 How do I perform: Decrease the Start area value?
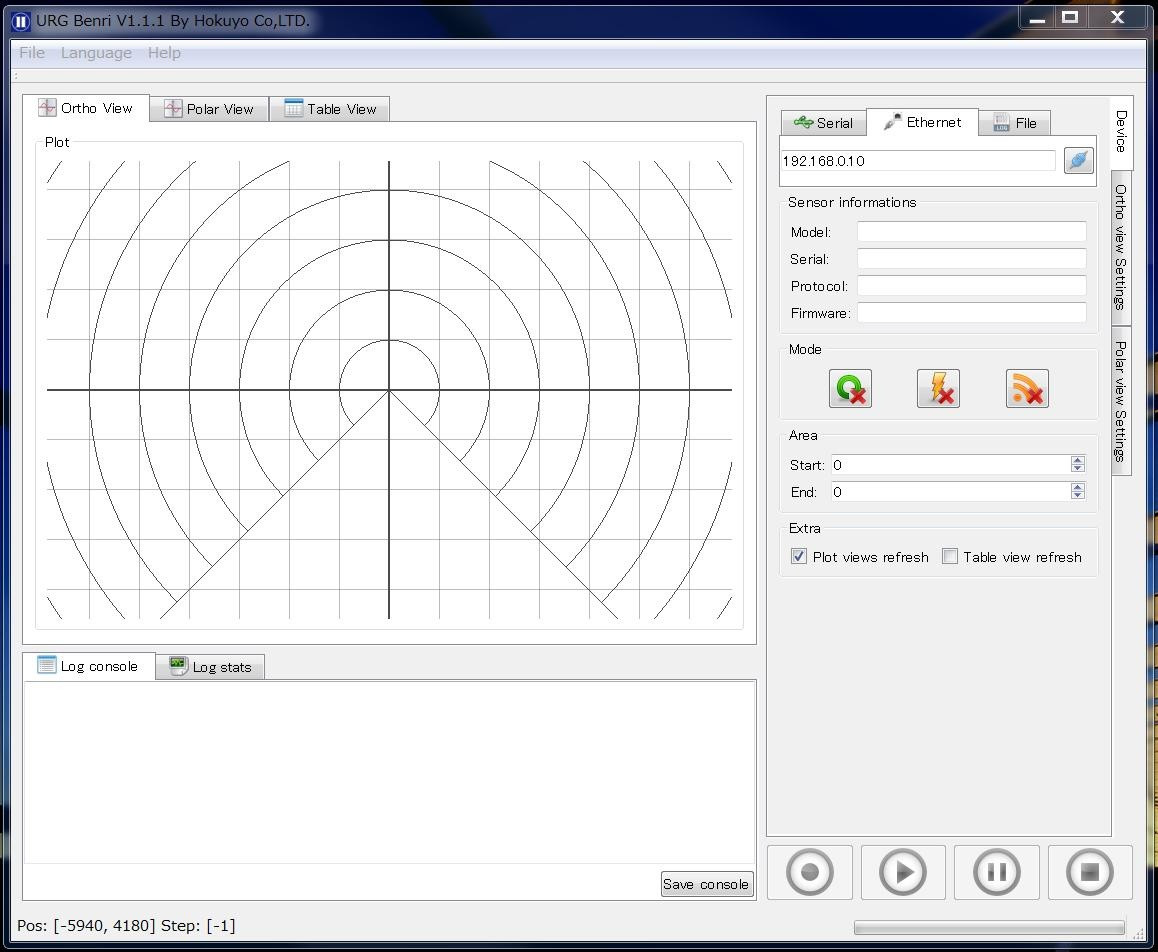(x=1078, y=468)
